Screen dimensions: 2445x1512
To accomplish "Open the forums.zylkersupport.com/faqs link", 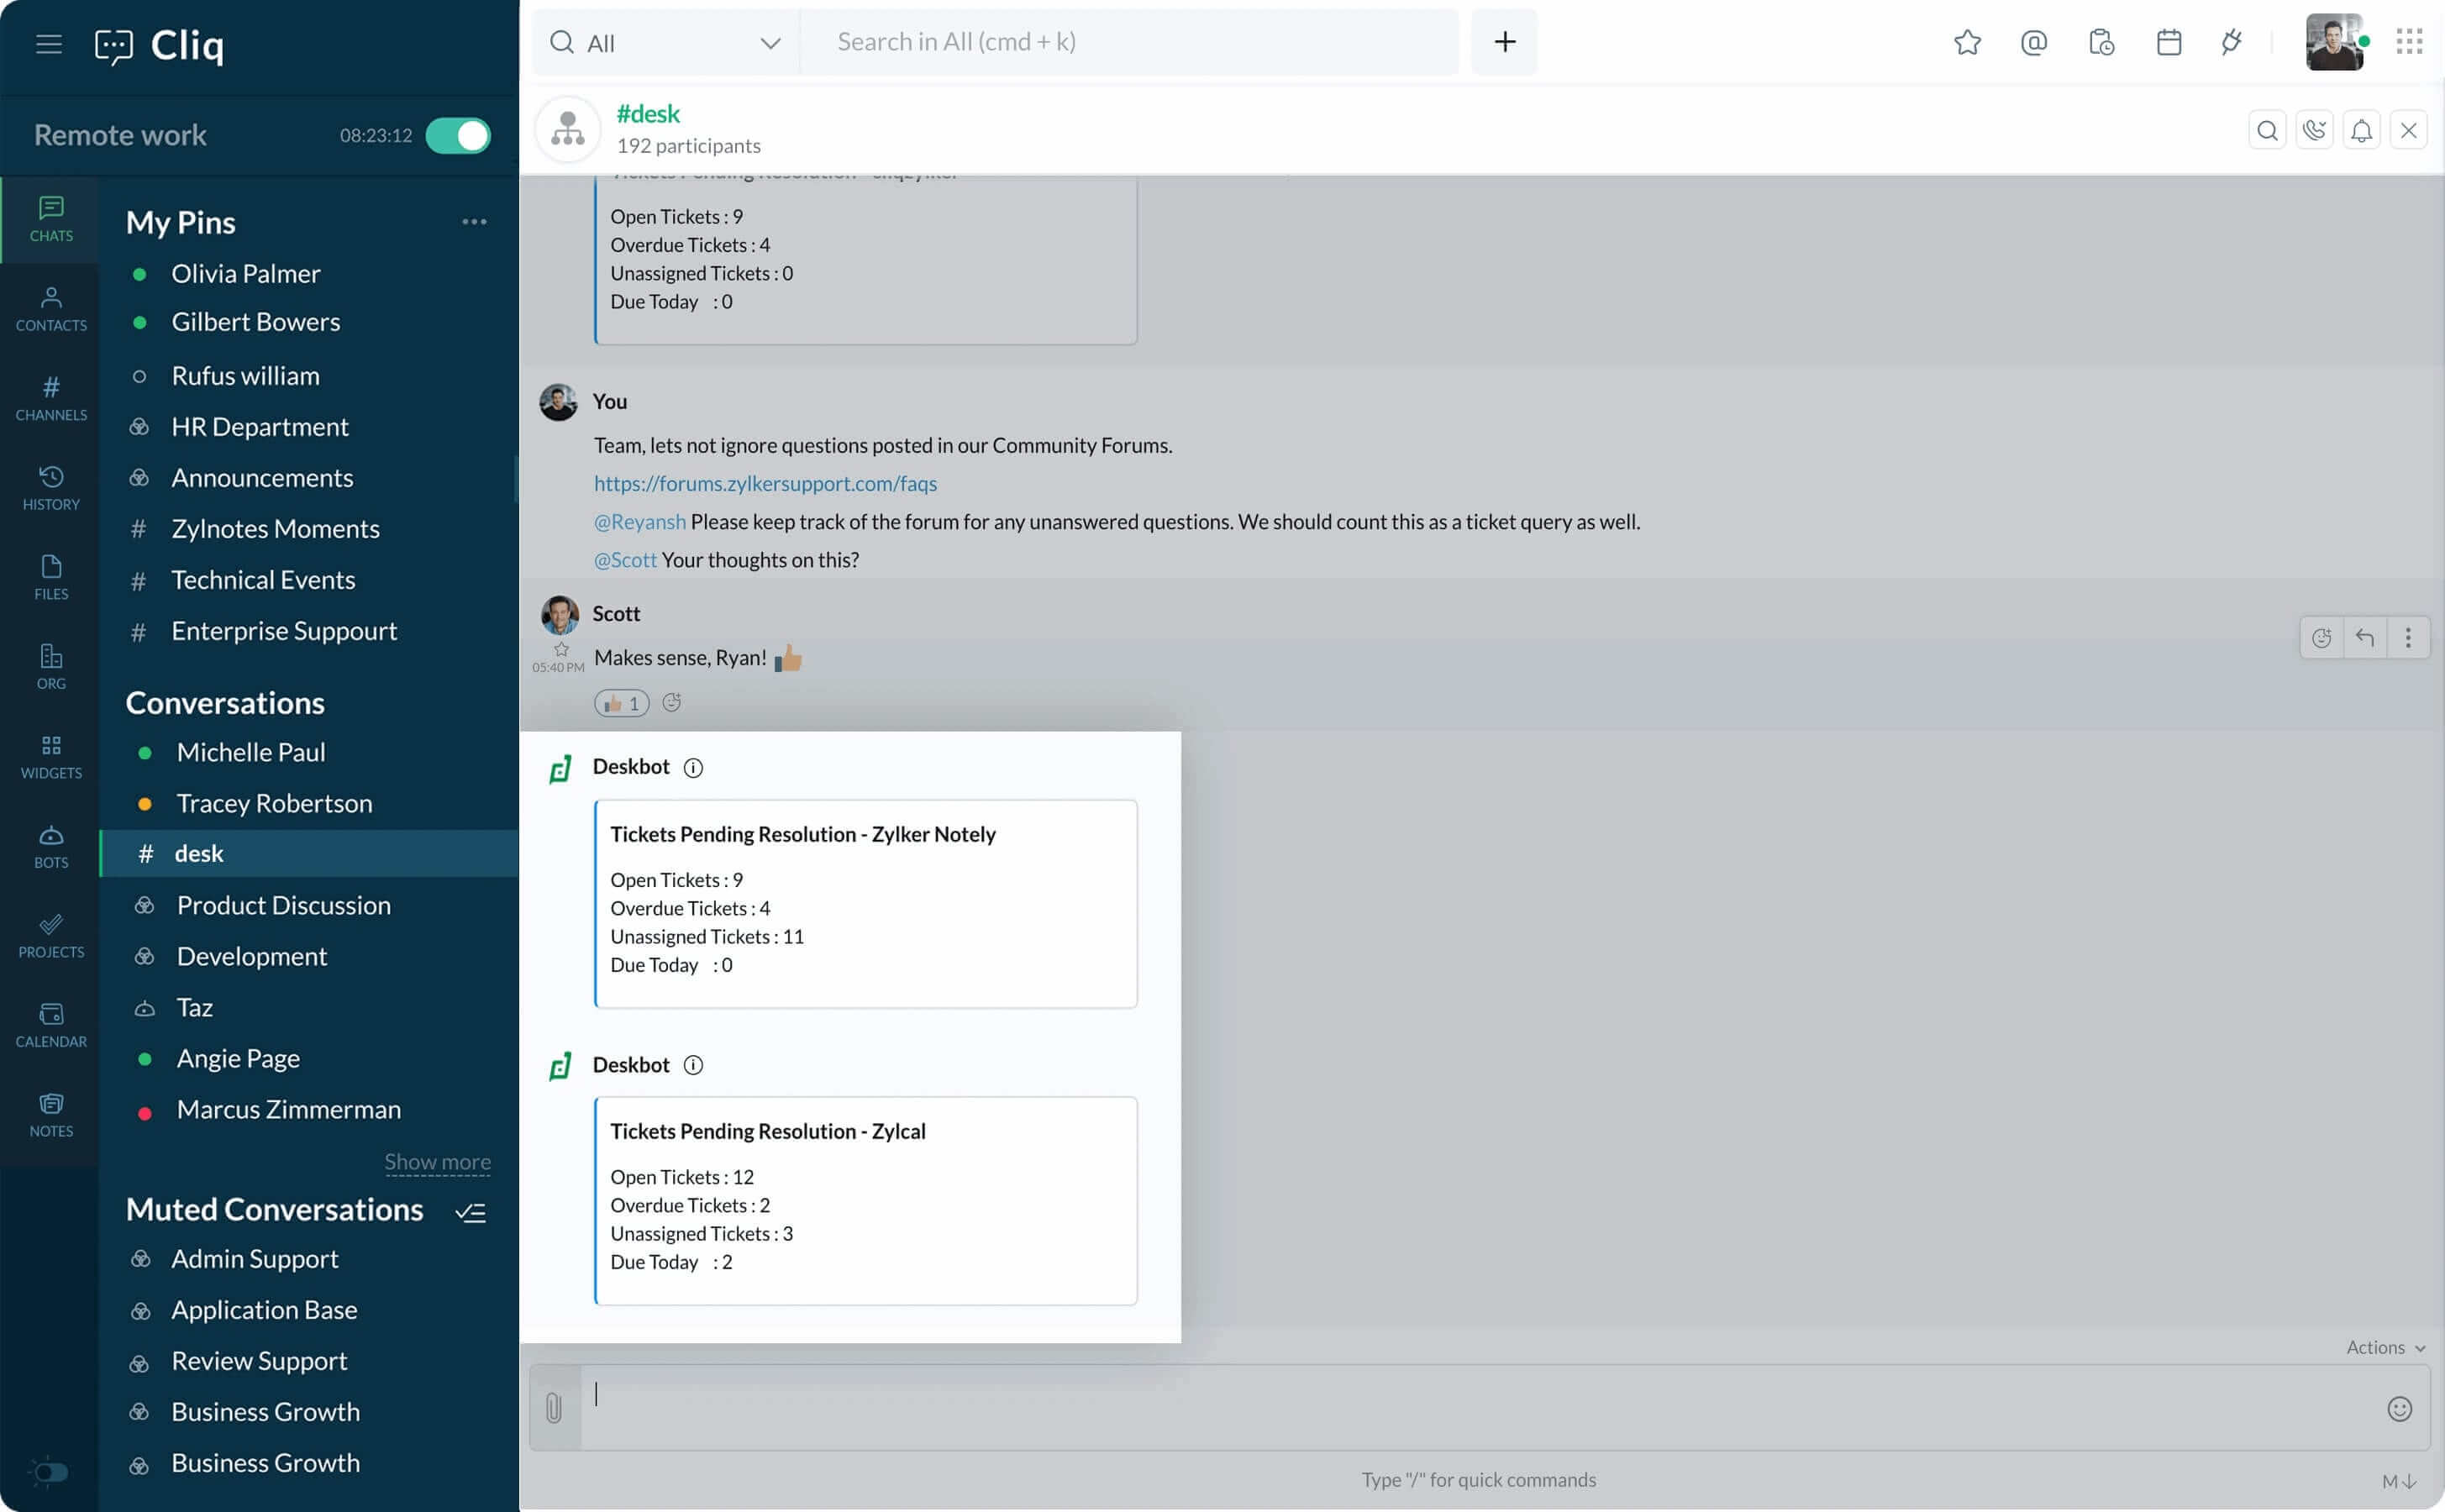I will [x=765, y=483].
